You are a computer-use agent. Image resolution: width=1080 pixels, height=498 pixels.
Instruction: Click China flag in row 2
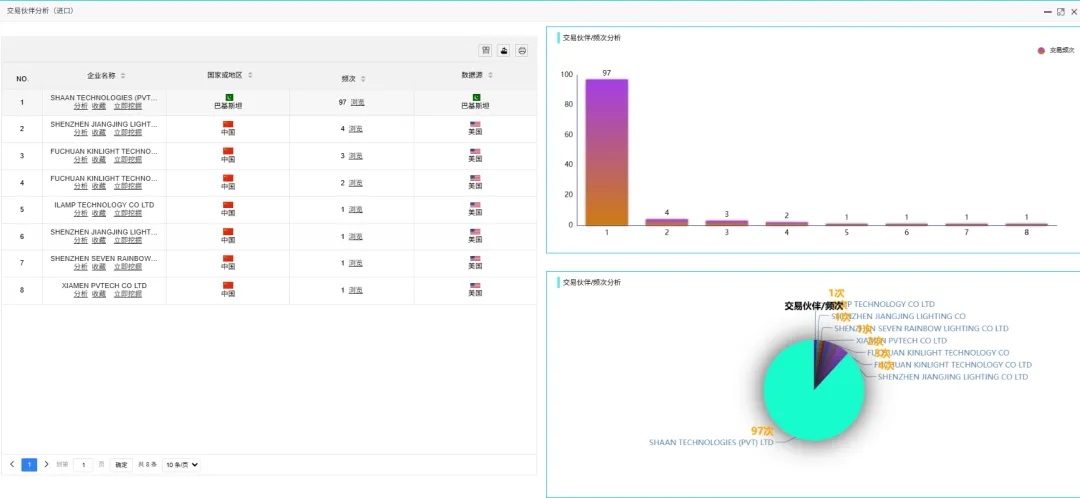pos(228,124)
